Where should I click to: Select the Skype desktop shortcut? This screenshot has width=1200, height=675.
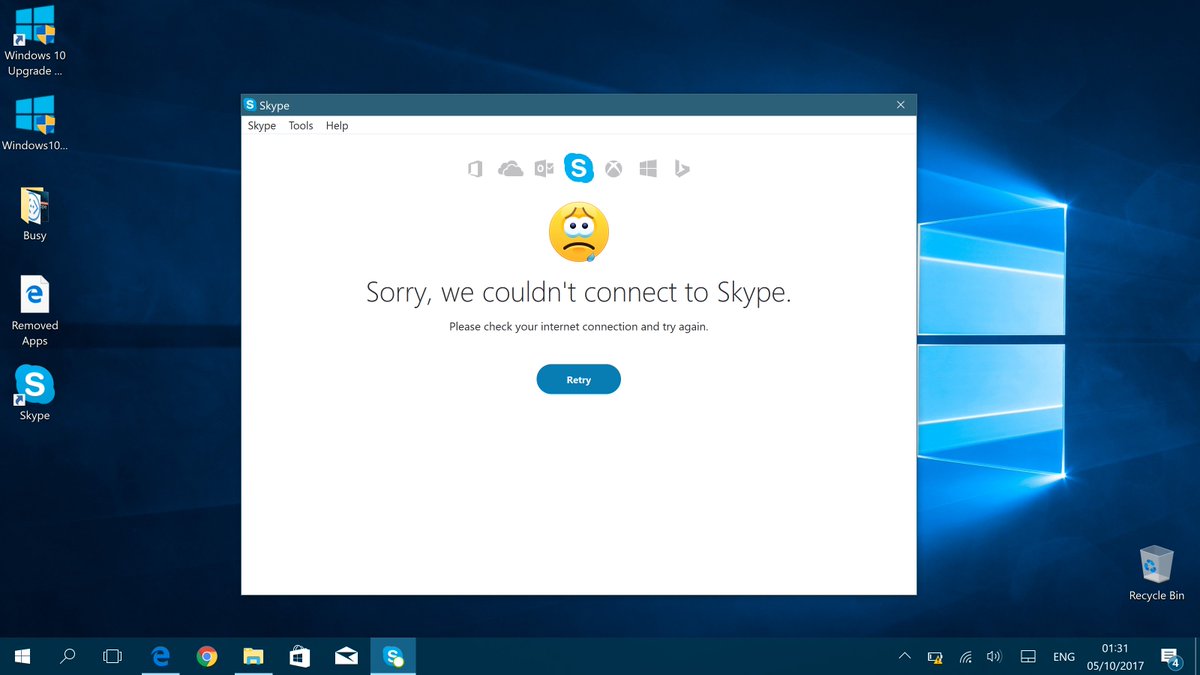[x=34, y=393]
